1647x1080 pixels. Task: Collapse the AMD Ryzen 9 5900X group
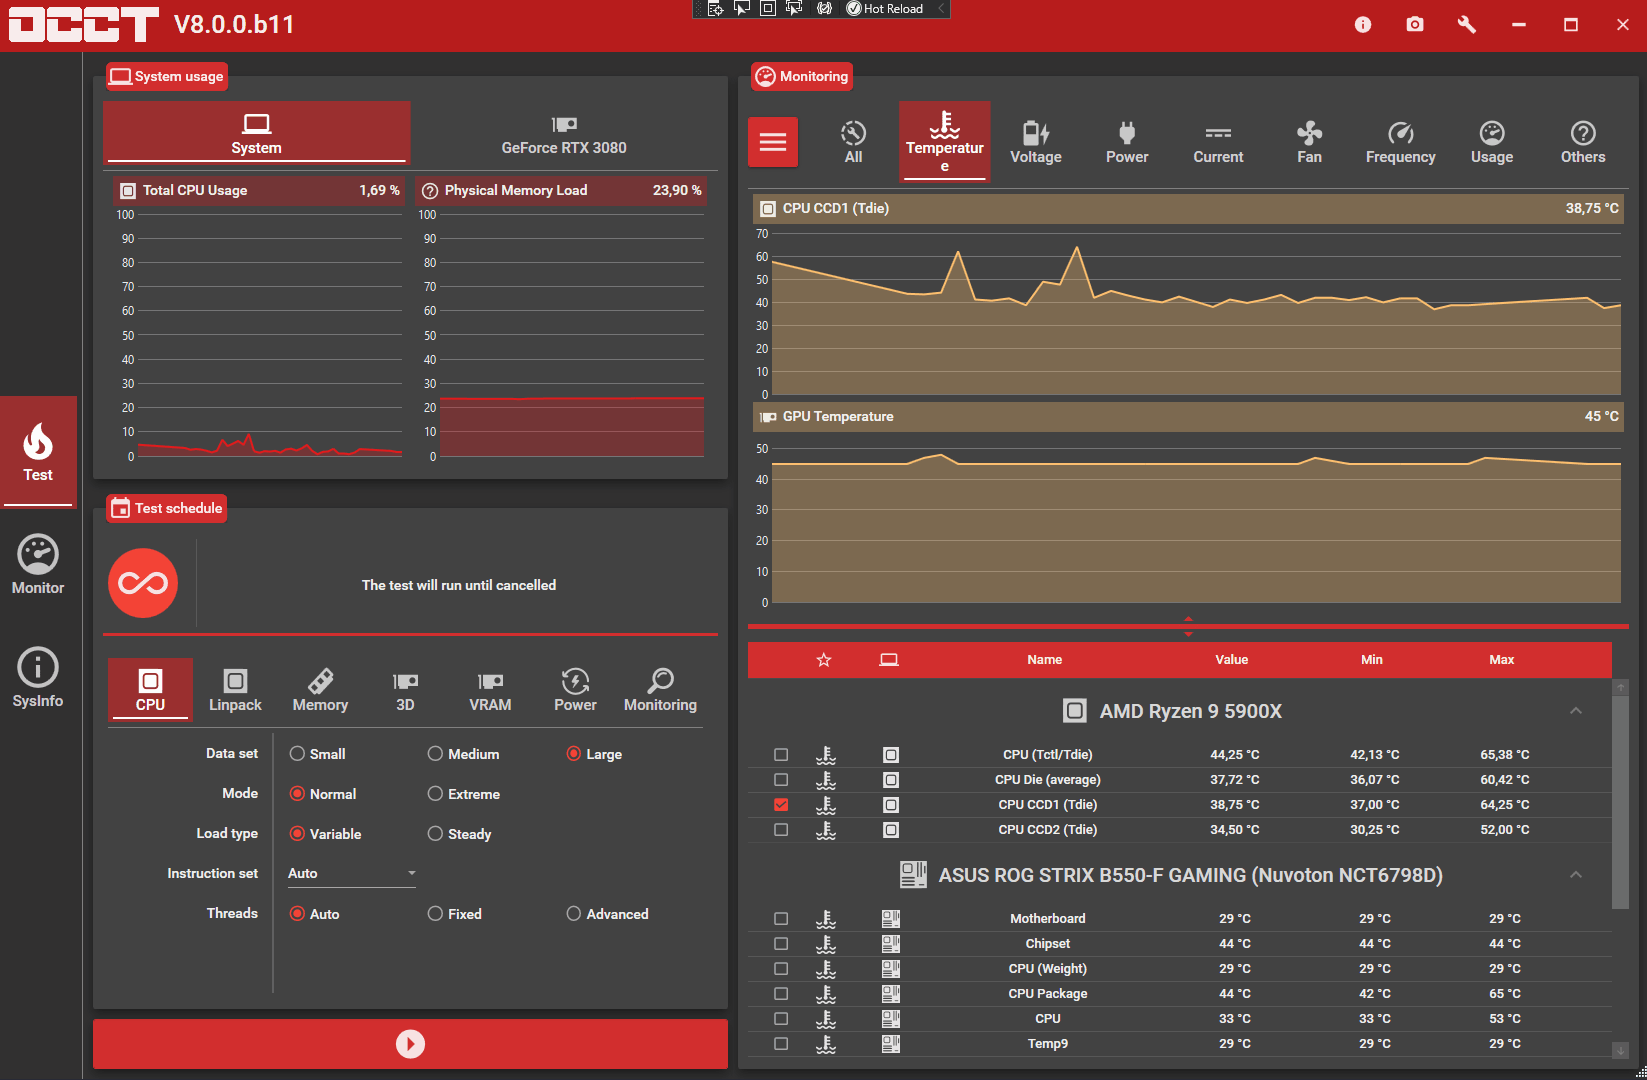click(1575, 711)
